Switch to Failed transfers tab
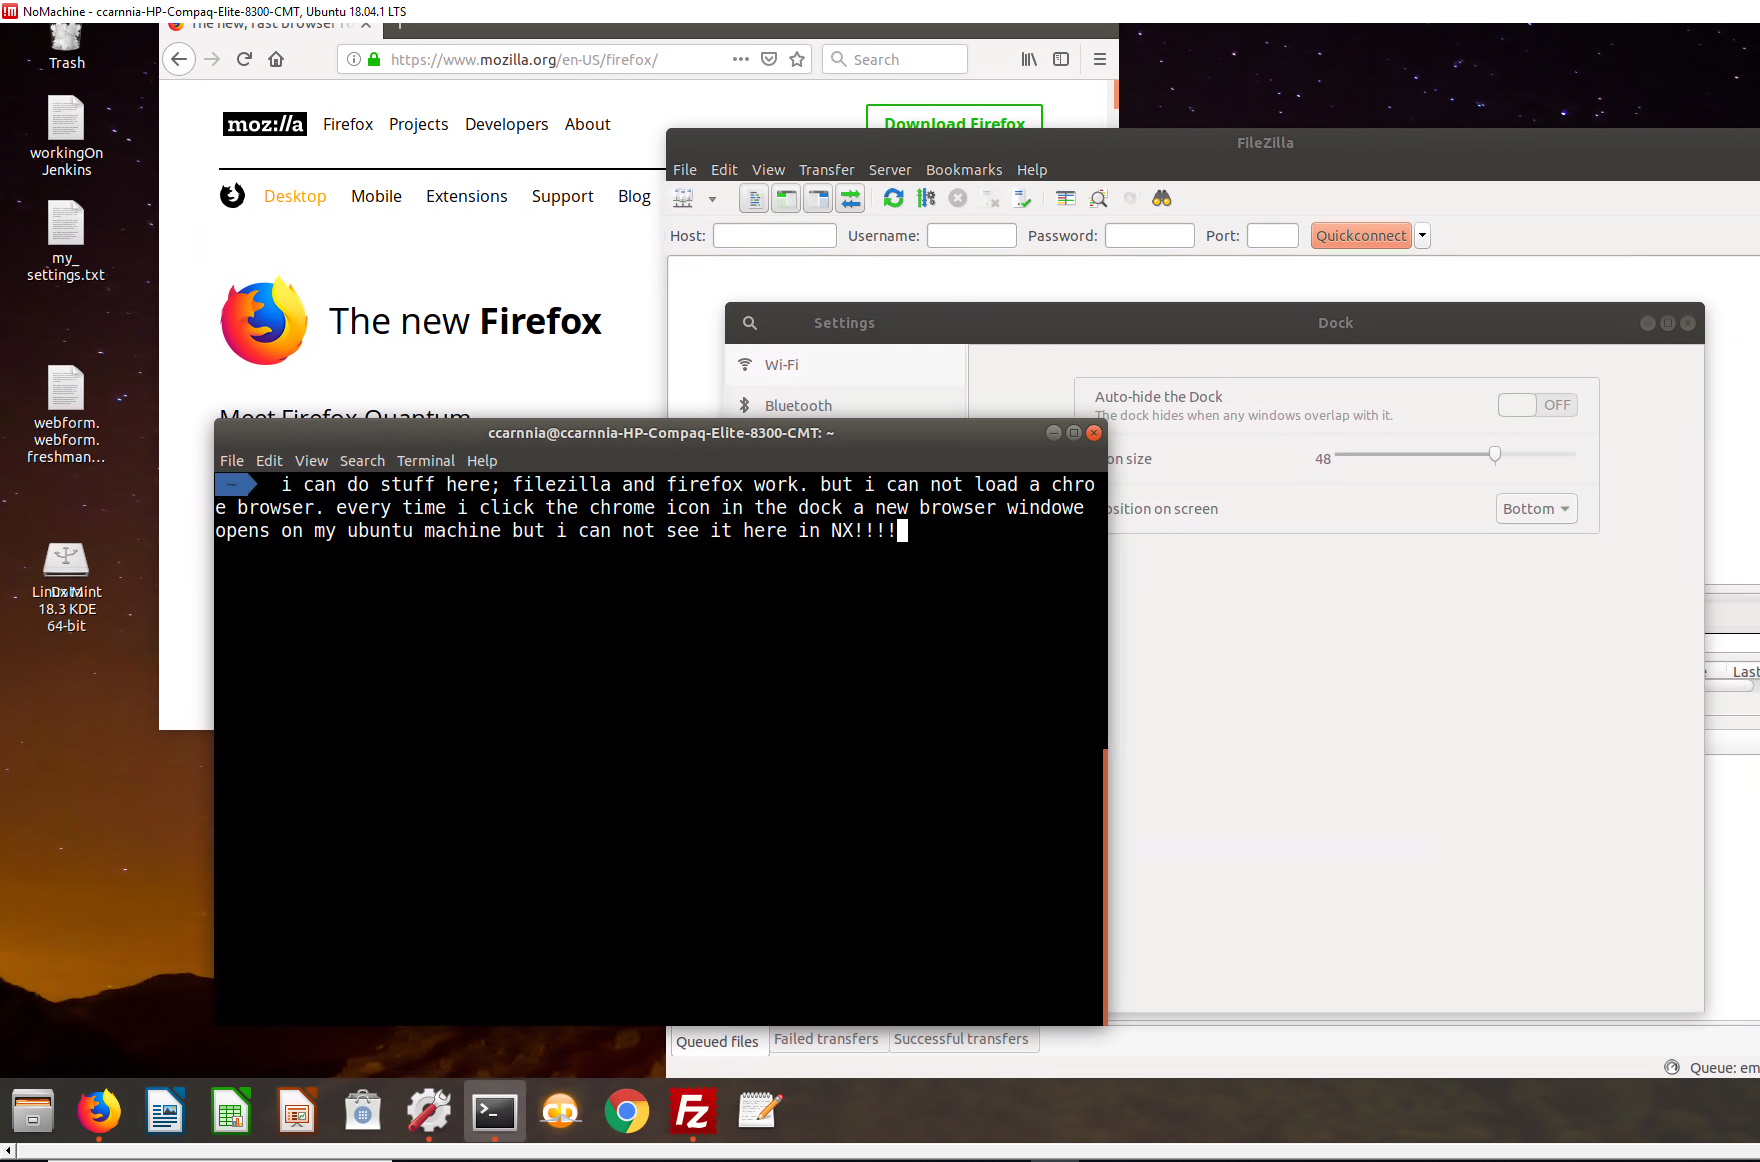Screen dimensions: 1760x1162 pyautogui.click(x=827, y=1040)
